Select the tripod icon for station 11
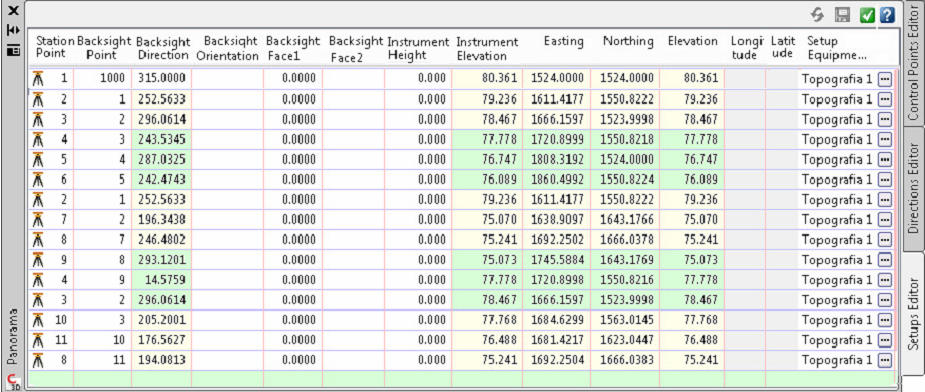Viewport: 925px width, 392px height. click(38, 340)
